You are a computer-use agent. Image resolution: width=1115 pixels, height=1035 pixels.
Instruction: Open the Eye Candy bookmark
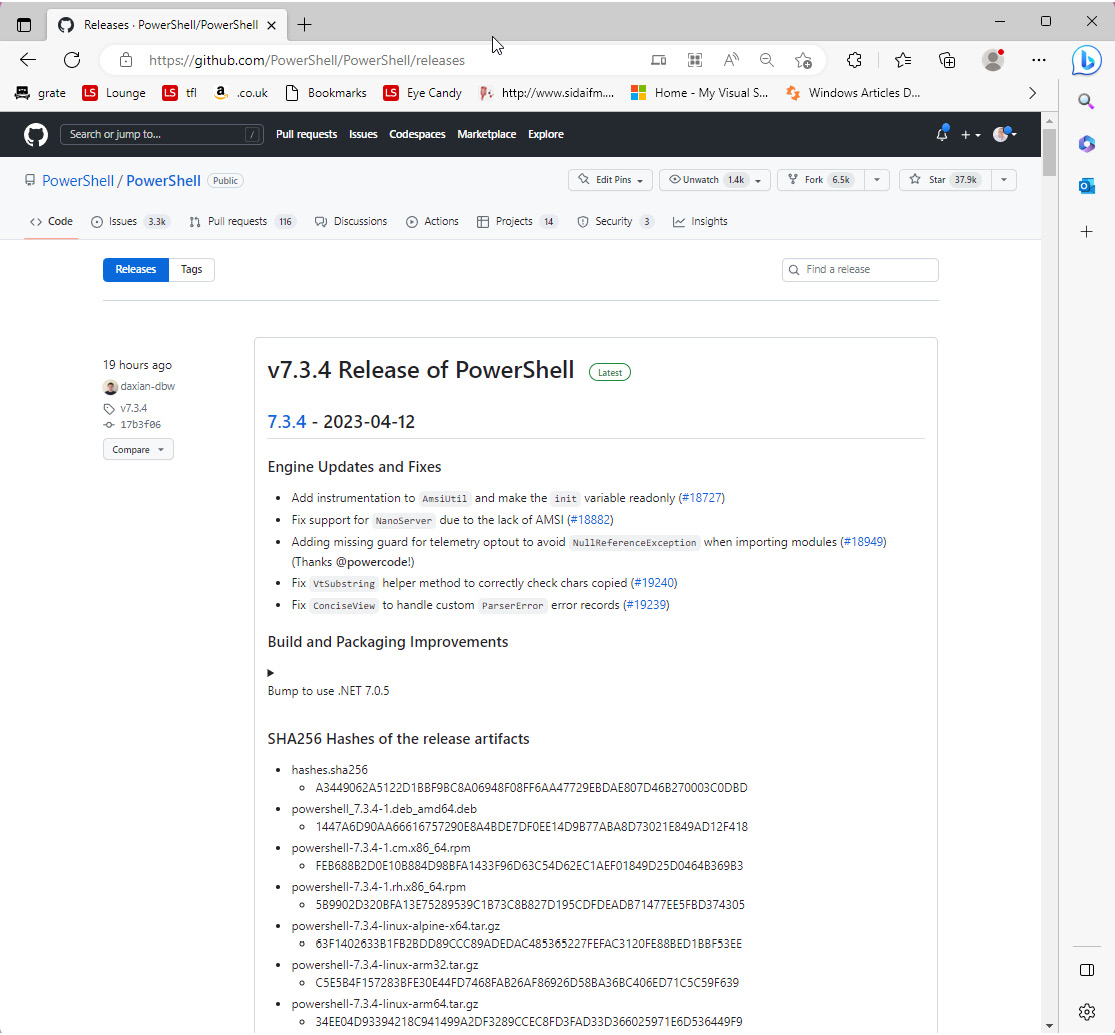422,93
